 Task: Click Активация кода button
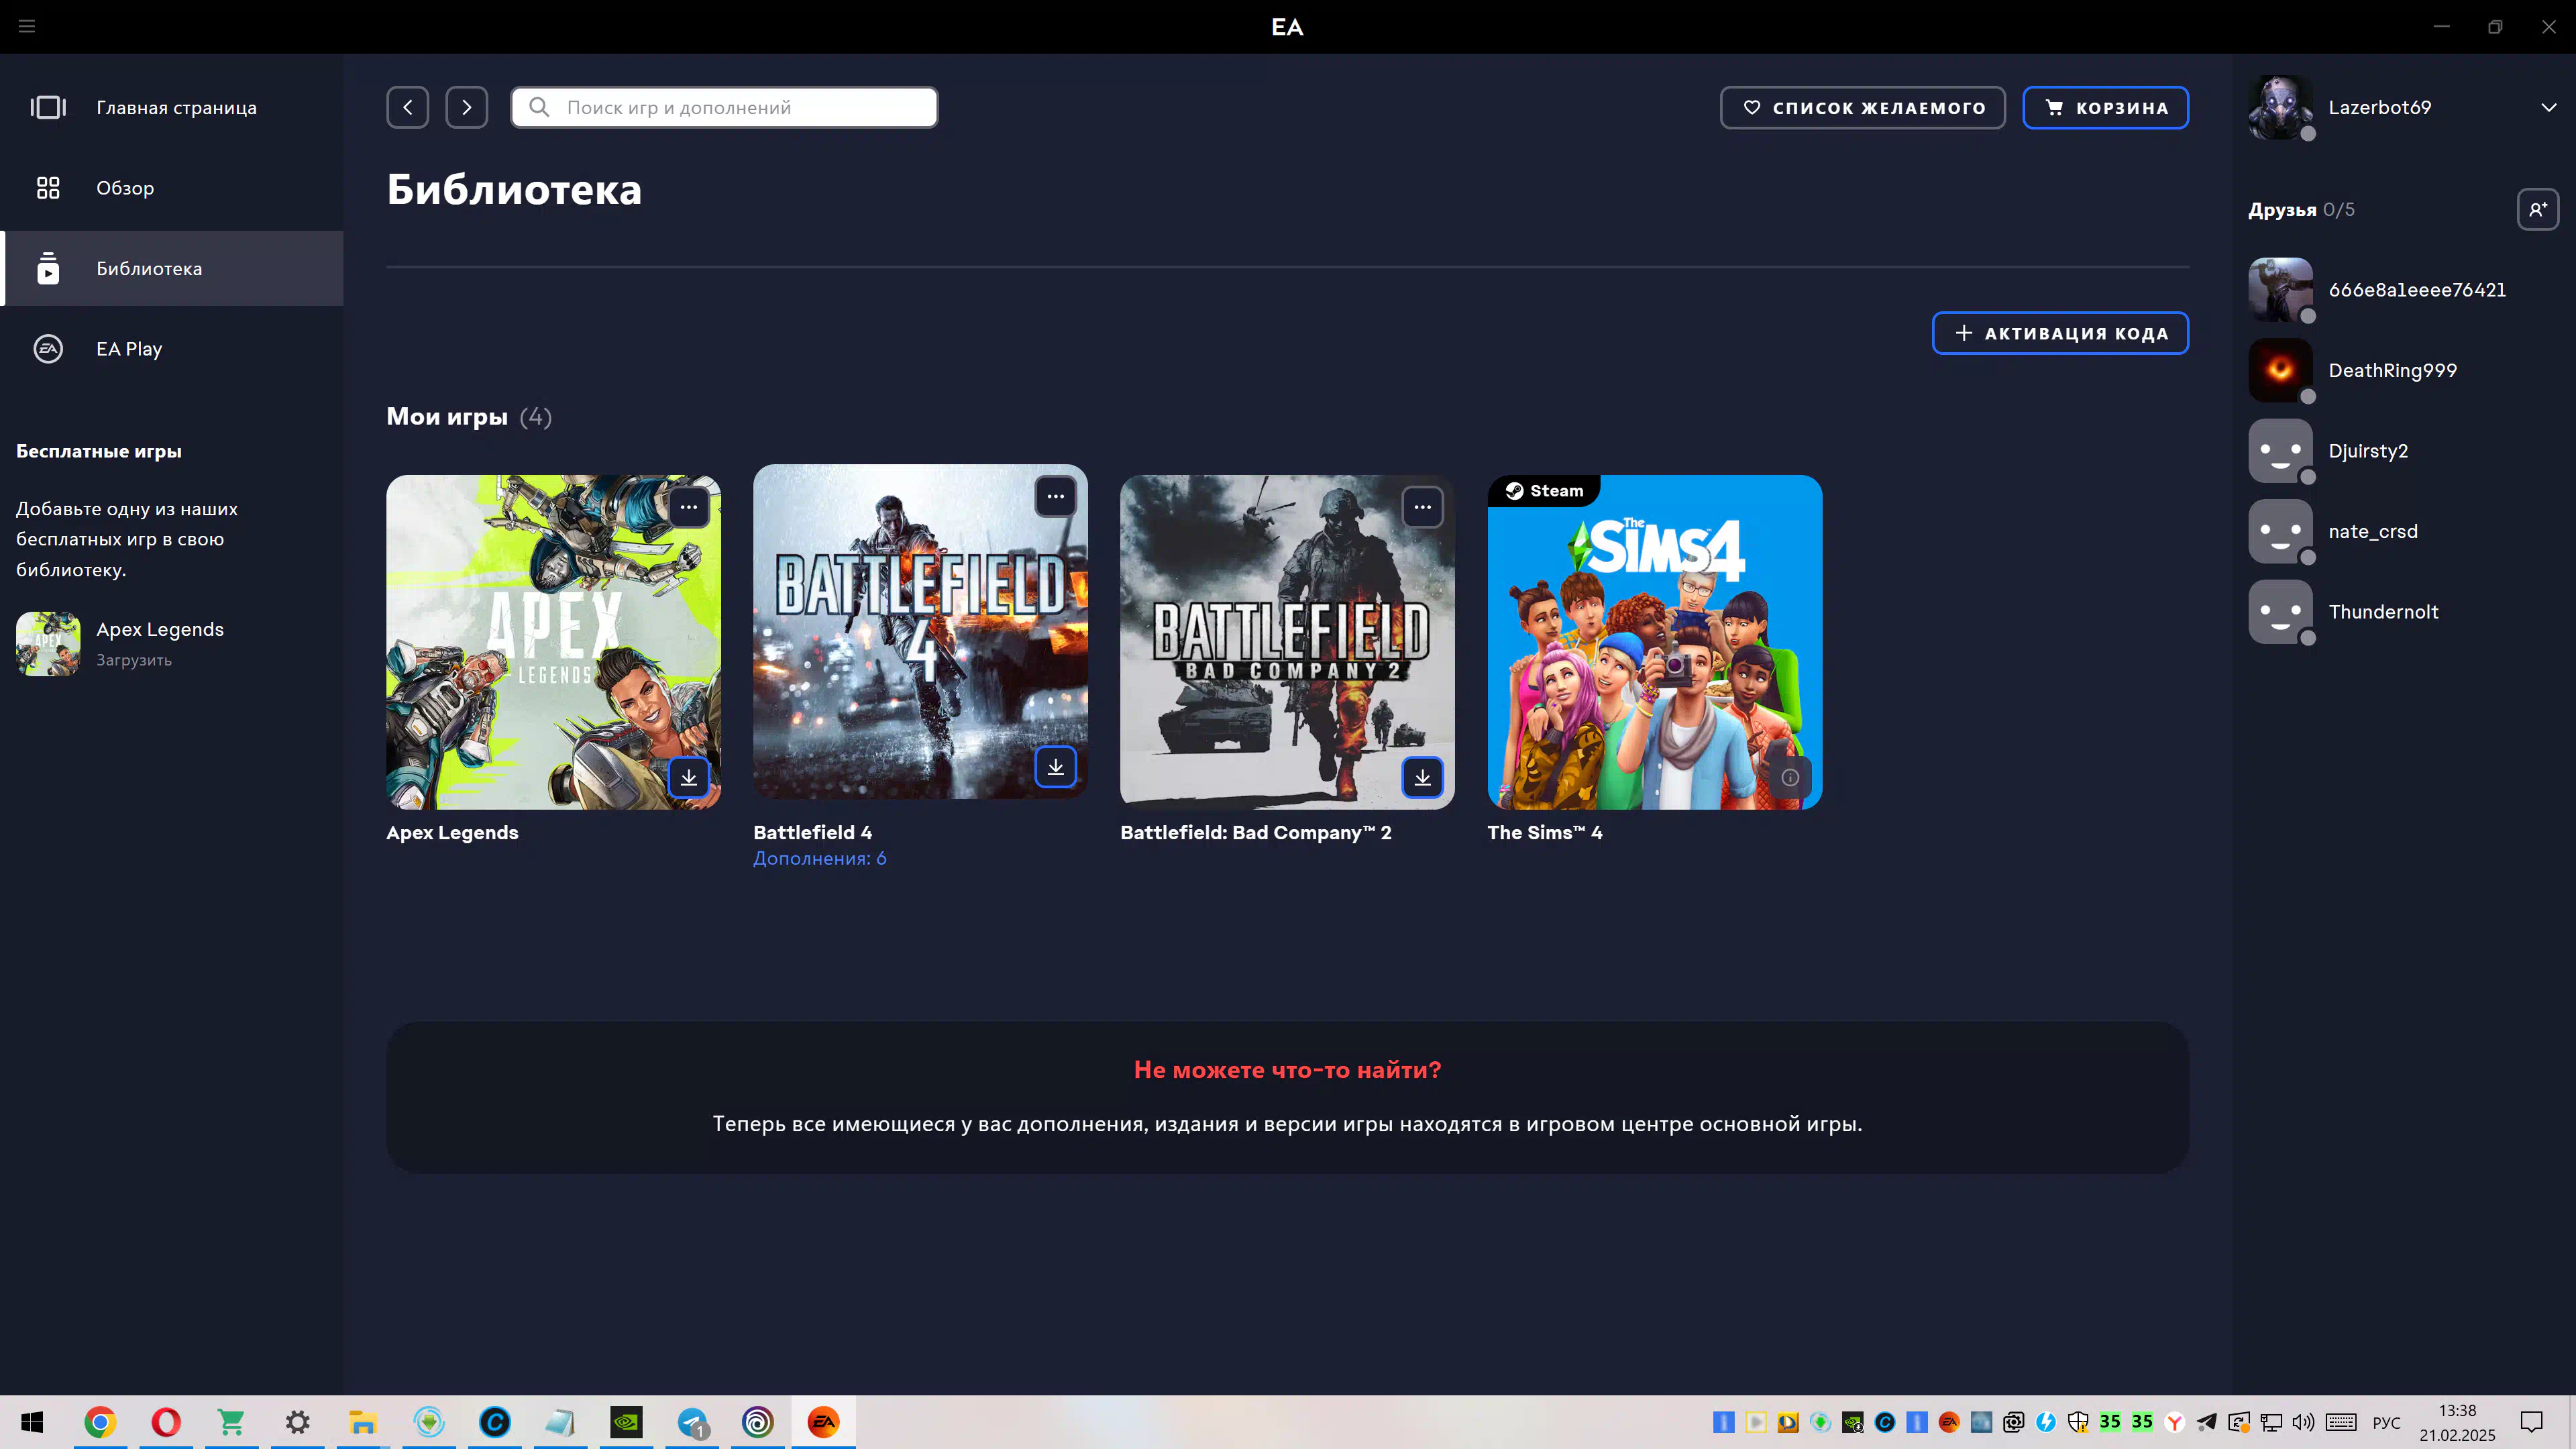2060,333
